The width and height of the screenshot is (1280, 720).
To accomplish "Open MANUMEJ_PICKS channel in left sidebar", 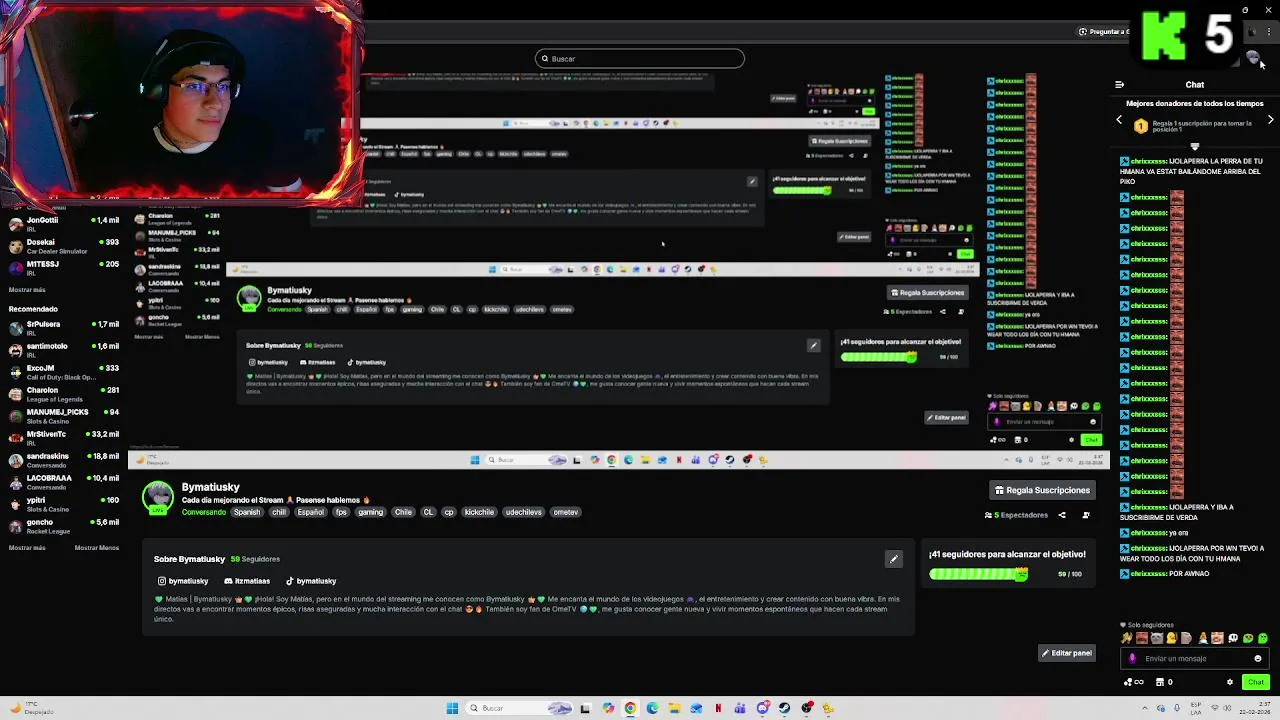I will [x=62, y=416].
